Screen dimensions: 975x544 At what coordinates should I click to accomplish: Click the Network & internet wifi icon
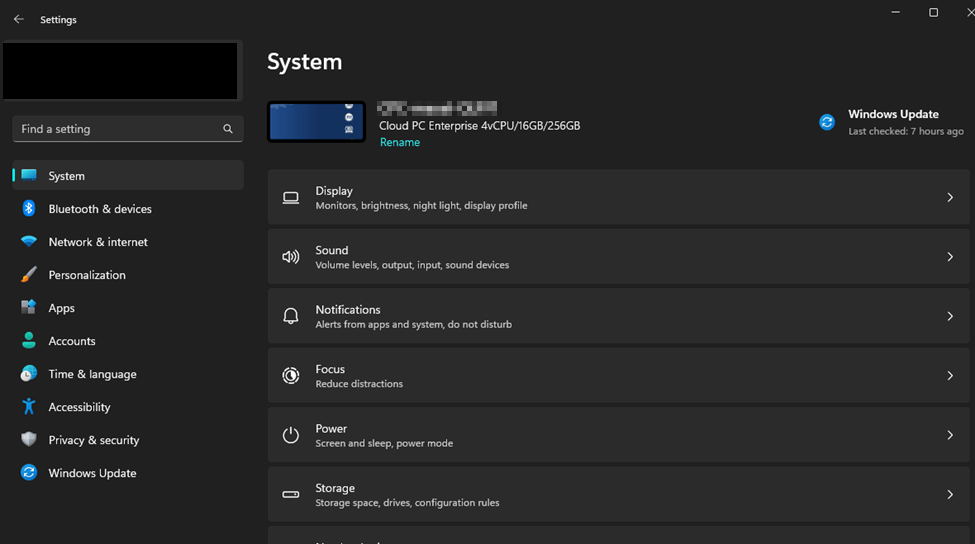click(29, 242)
